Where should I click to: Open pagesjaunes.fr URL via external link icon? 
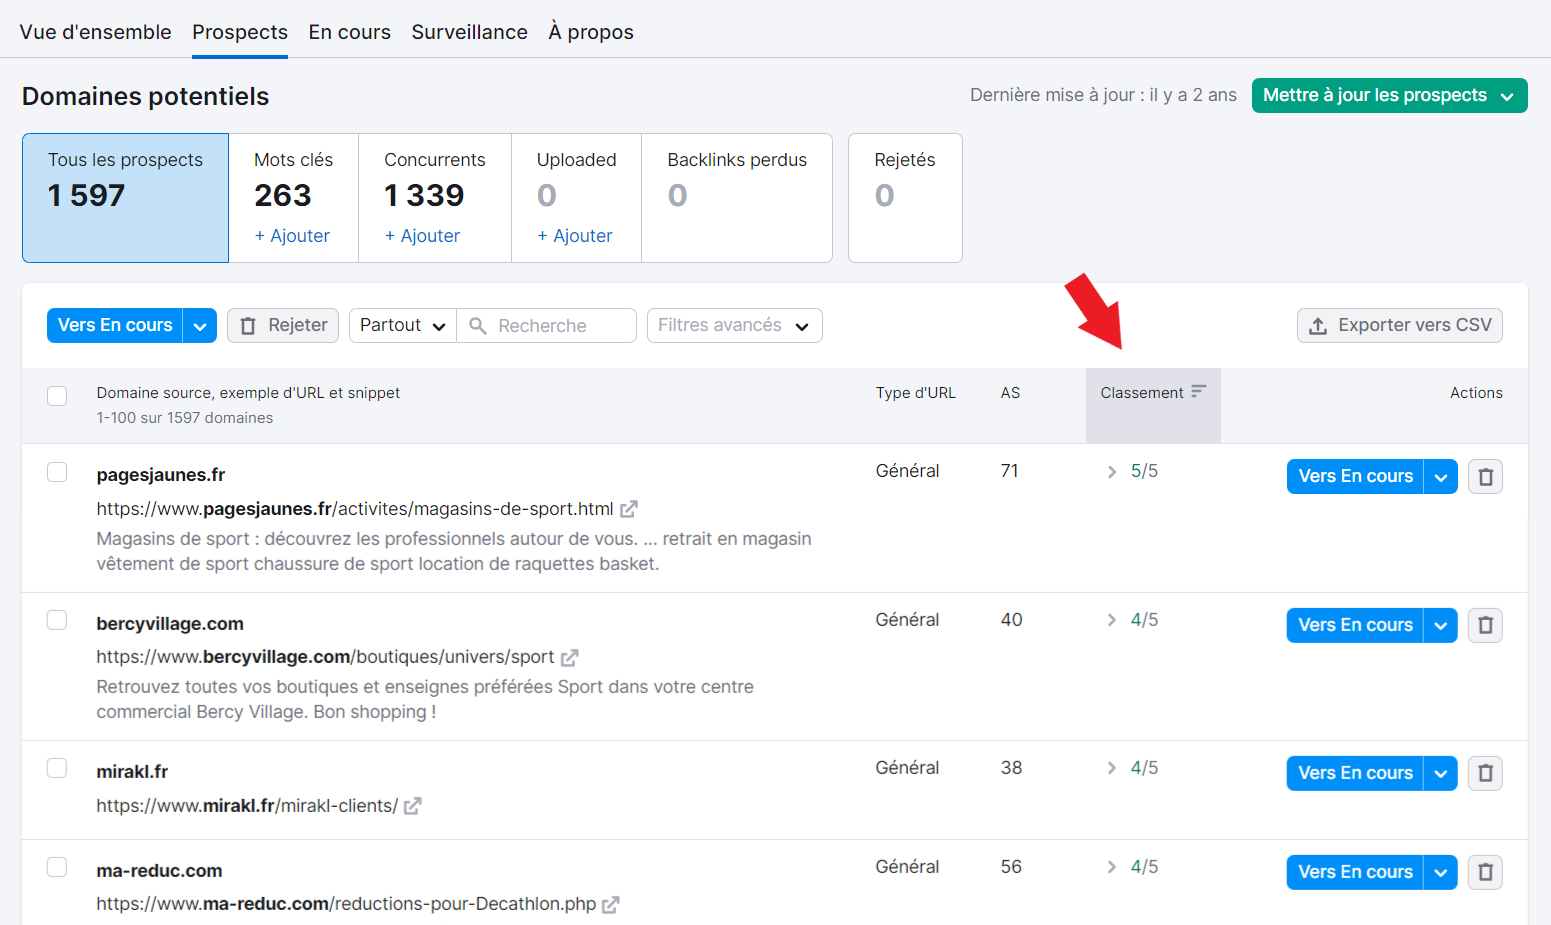point(629,508)
